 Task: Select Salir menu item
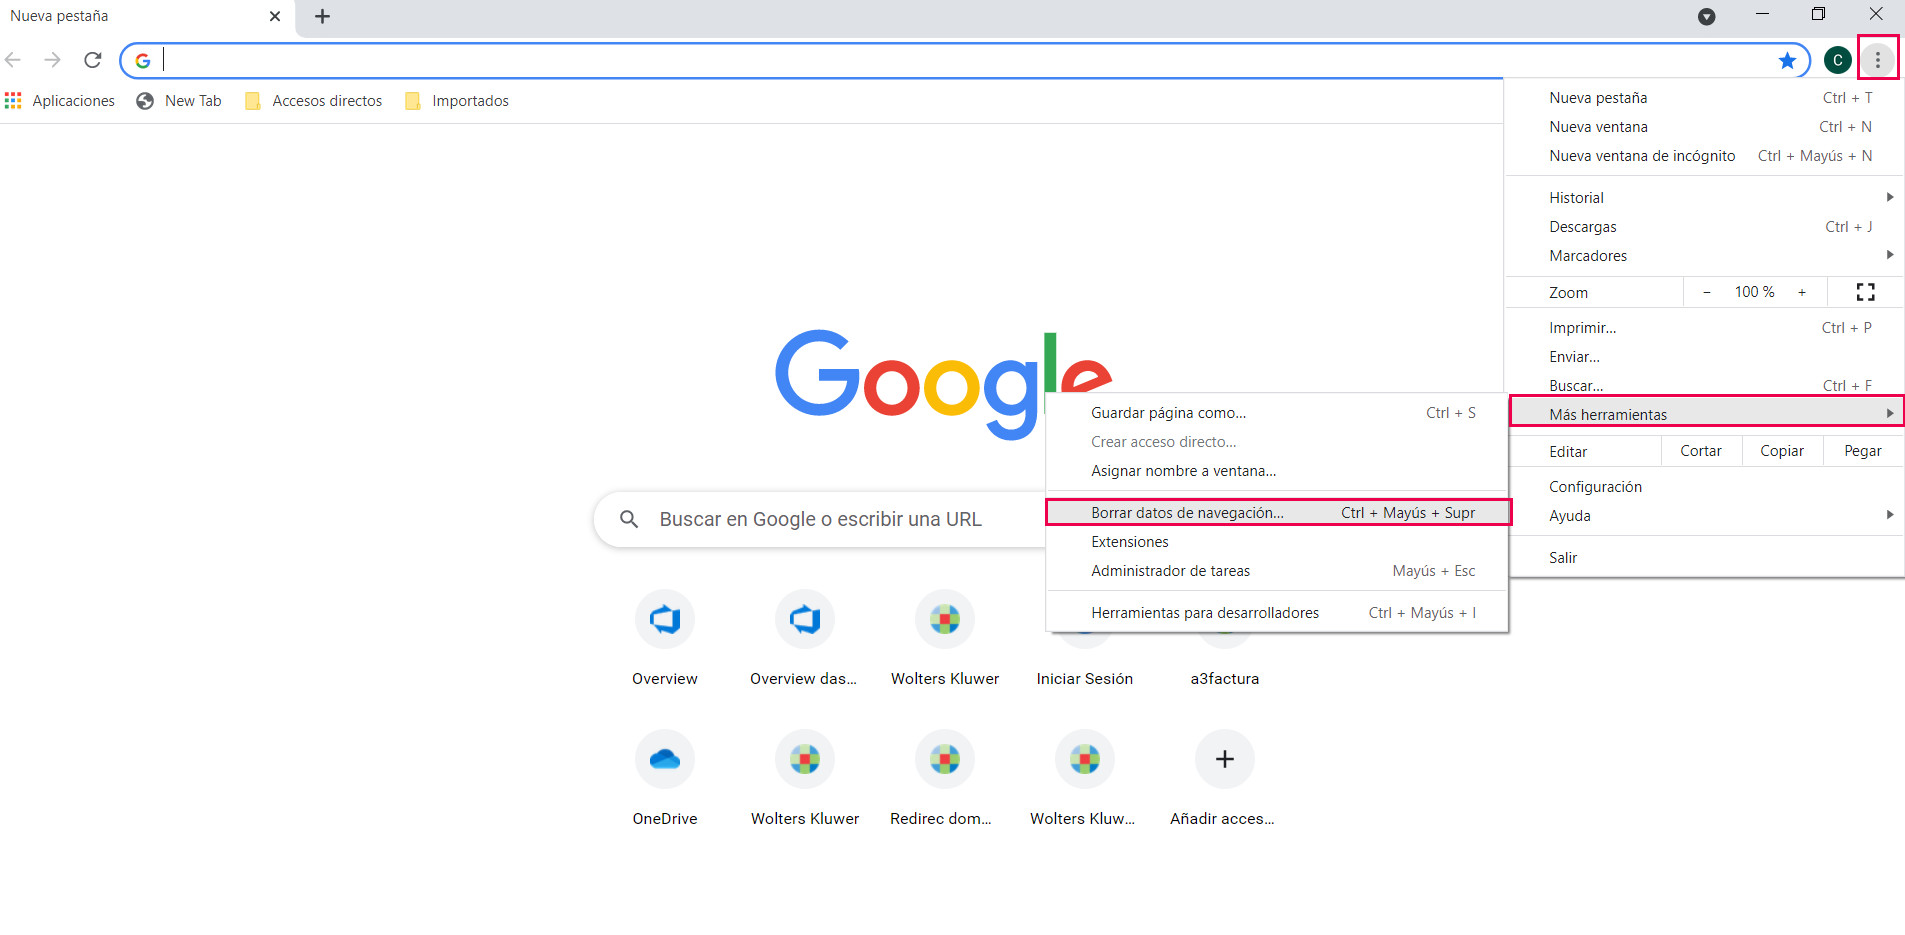point(1706,558)
